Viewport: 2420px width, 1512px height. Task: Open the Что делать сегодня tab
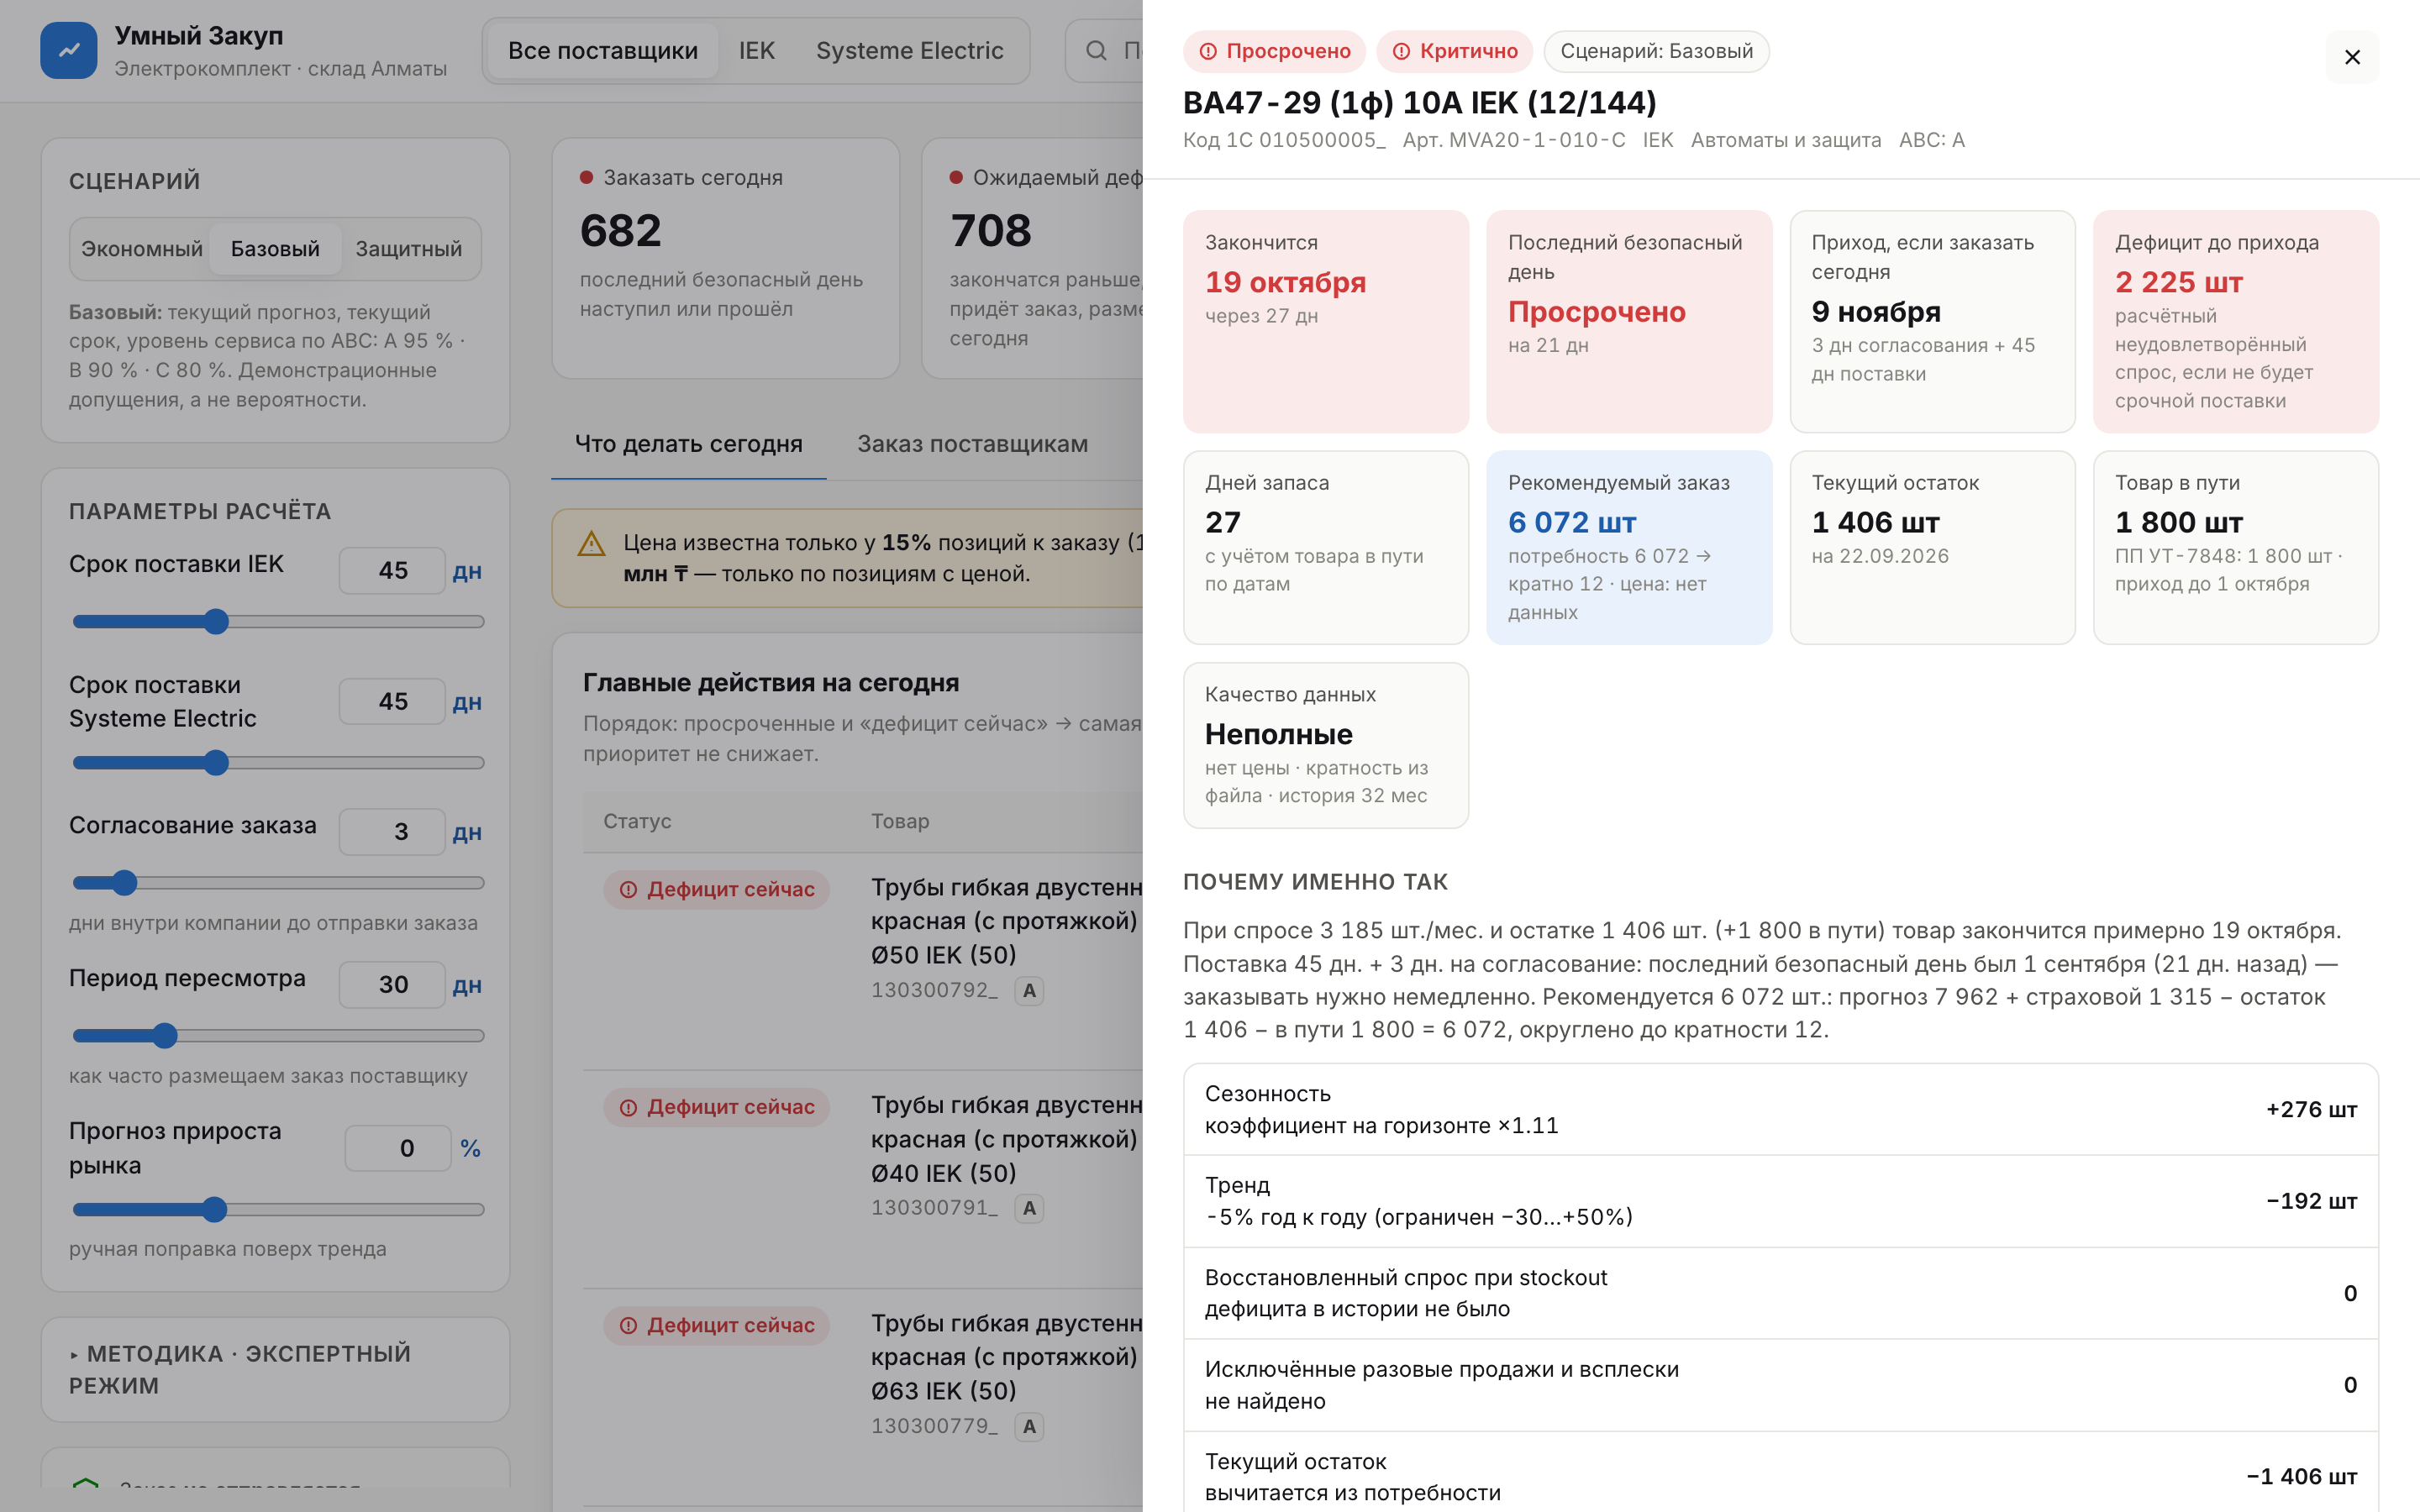point(688,444)
